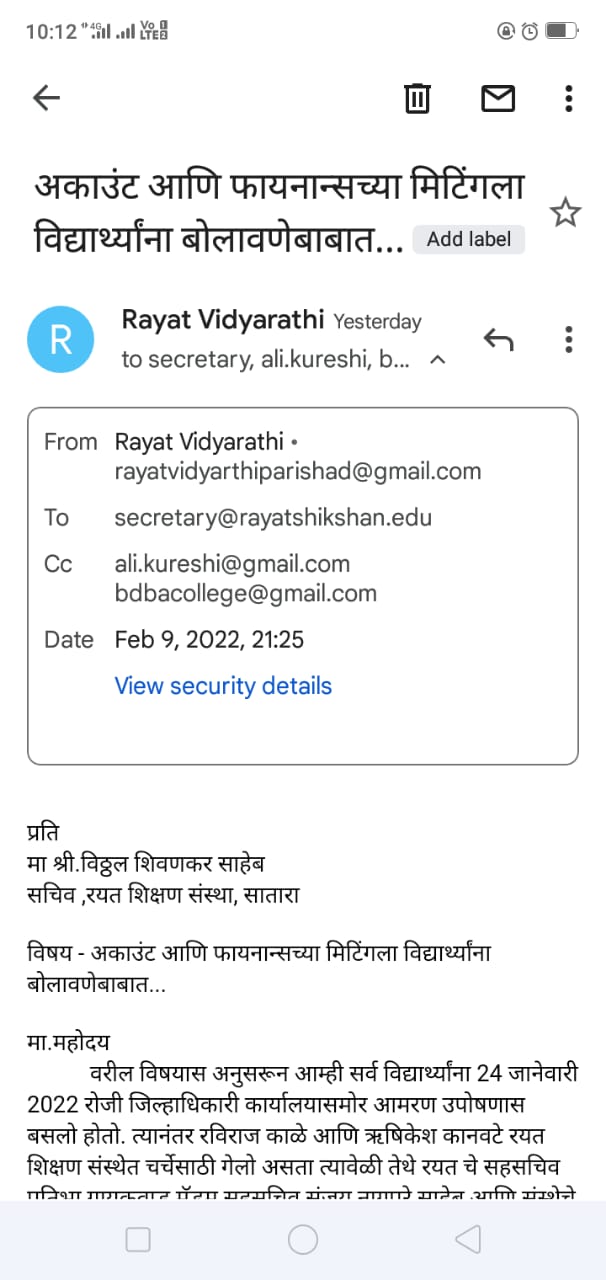The image size is (606, 1280).
Task: Open the top three-dot overflow menu
Action: coord(568,98)
